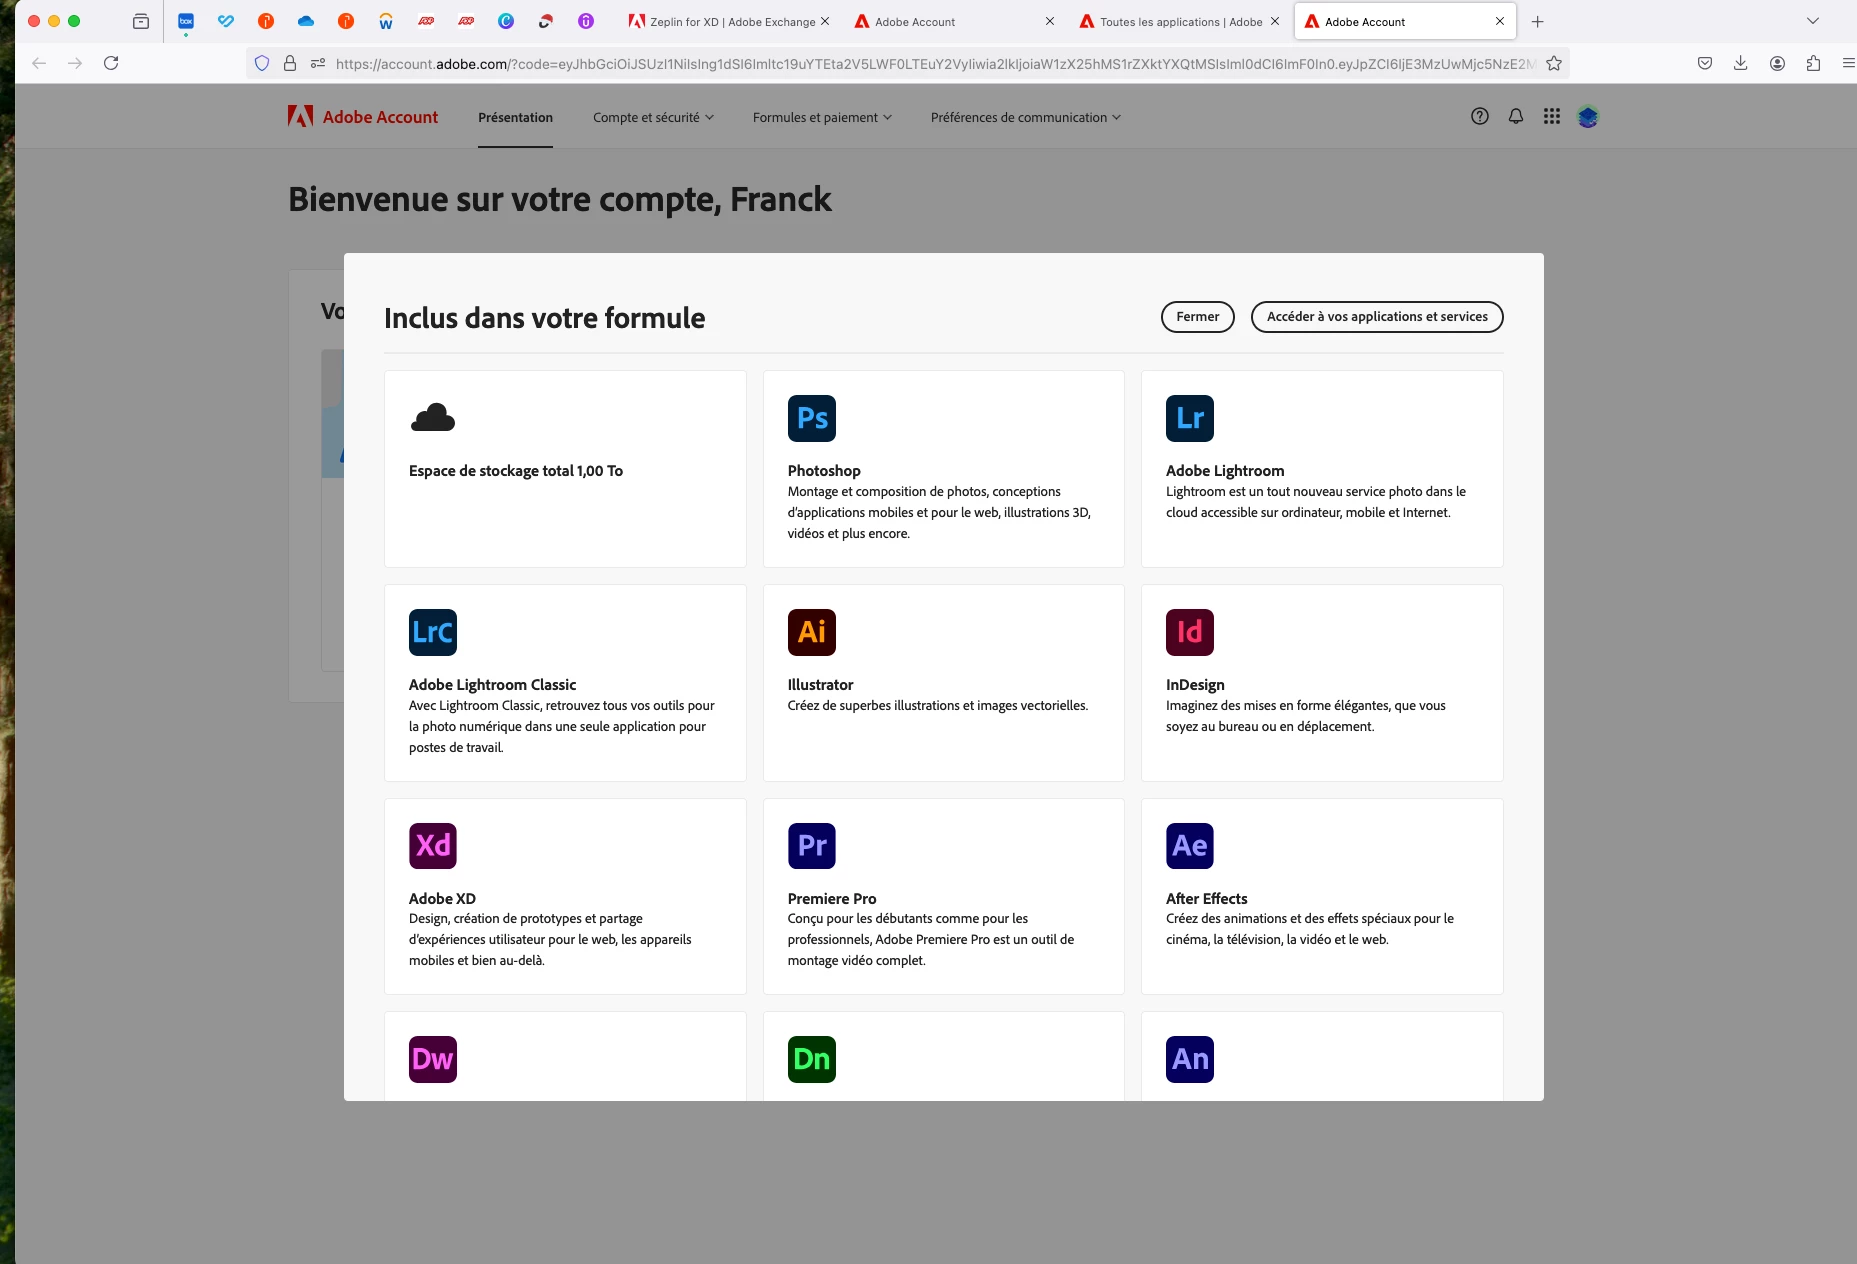This screenshot has height=1264, width=1857.
Task: Click the Animate An icon
Action: point(1190,1059)
